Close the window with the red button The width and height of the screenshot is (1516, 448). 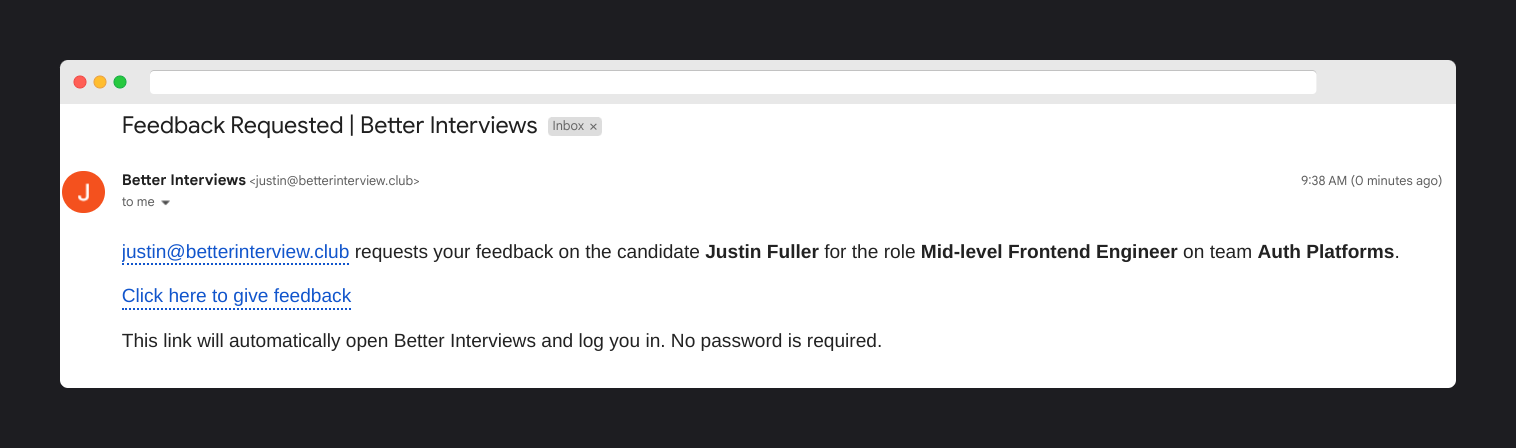click(x=80, y=82)
